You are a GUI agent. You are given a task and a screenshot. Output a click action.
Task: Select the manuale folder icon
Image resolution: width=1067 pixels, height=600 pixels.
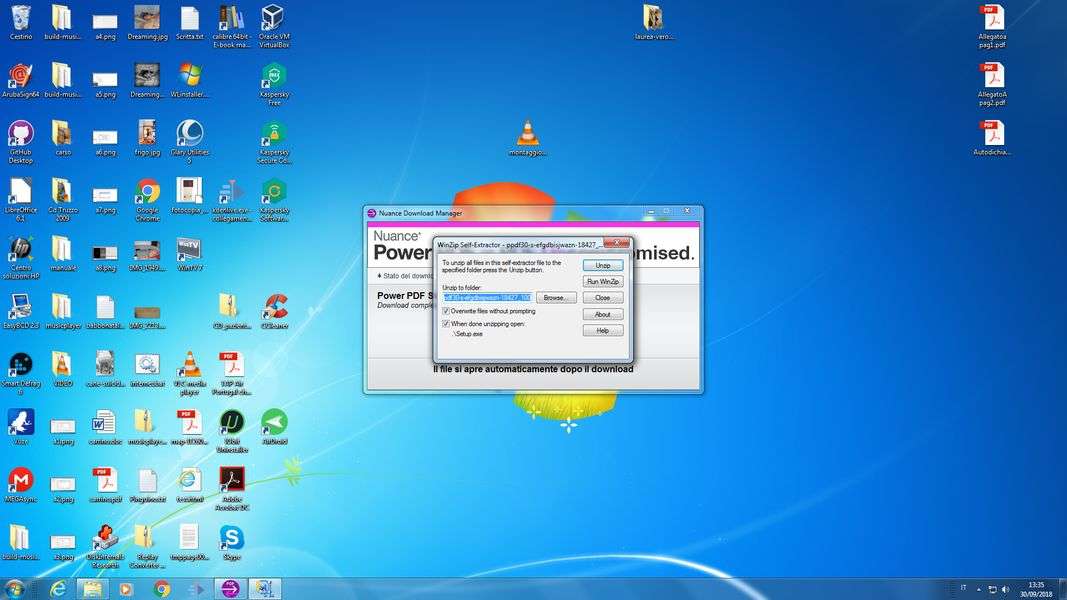(63, 254)
